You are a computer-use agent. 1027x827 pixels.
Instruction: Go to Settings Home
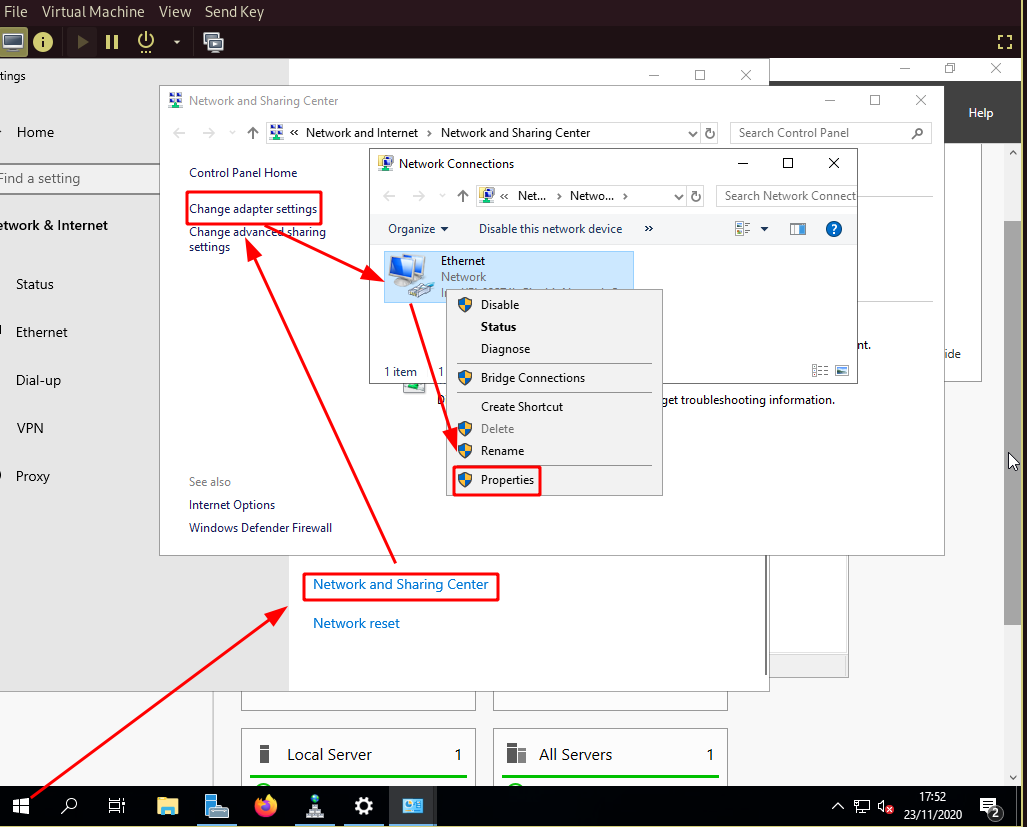coord(35,132)
